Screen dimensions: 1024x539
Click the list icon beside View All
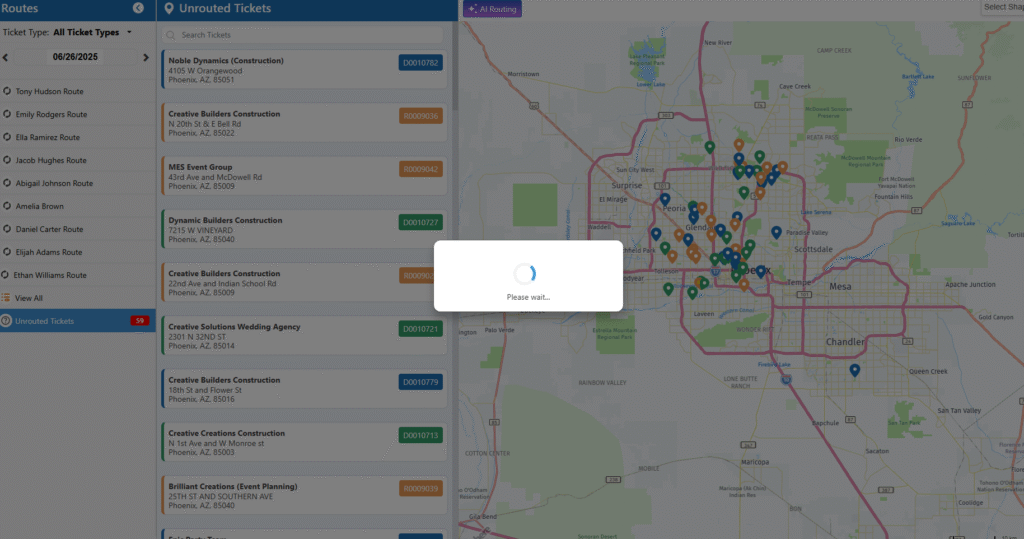6,297
